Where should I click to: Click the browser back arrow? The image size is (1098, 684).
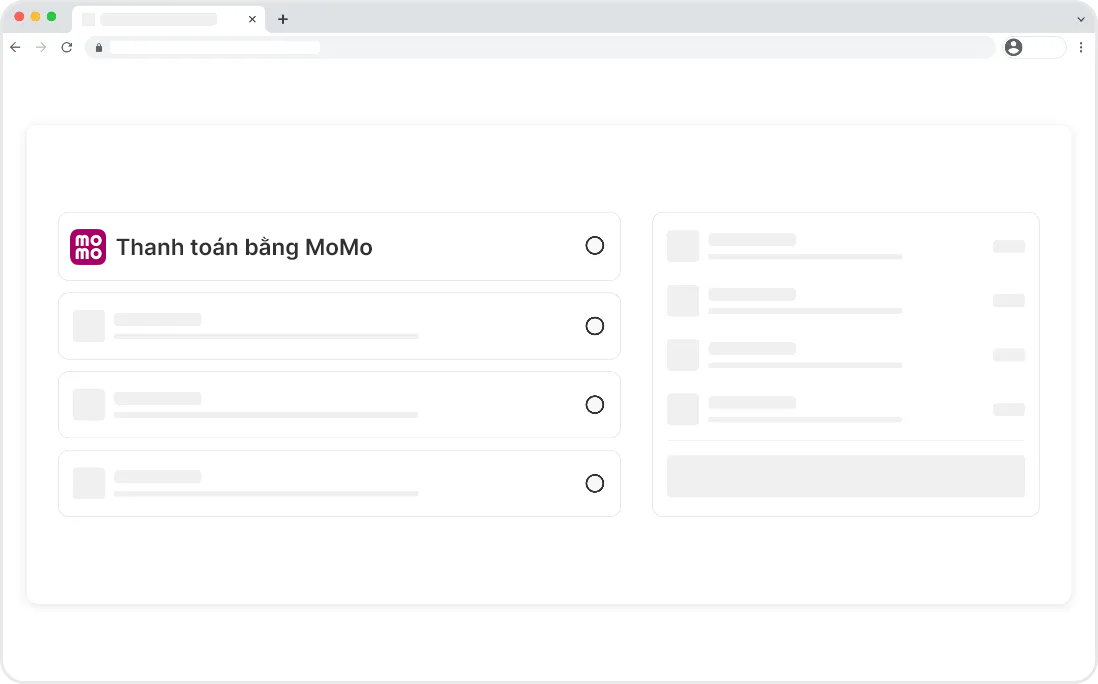(15, 47)
